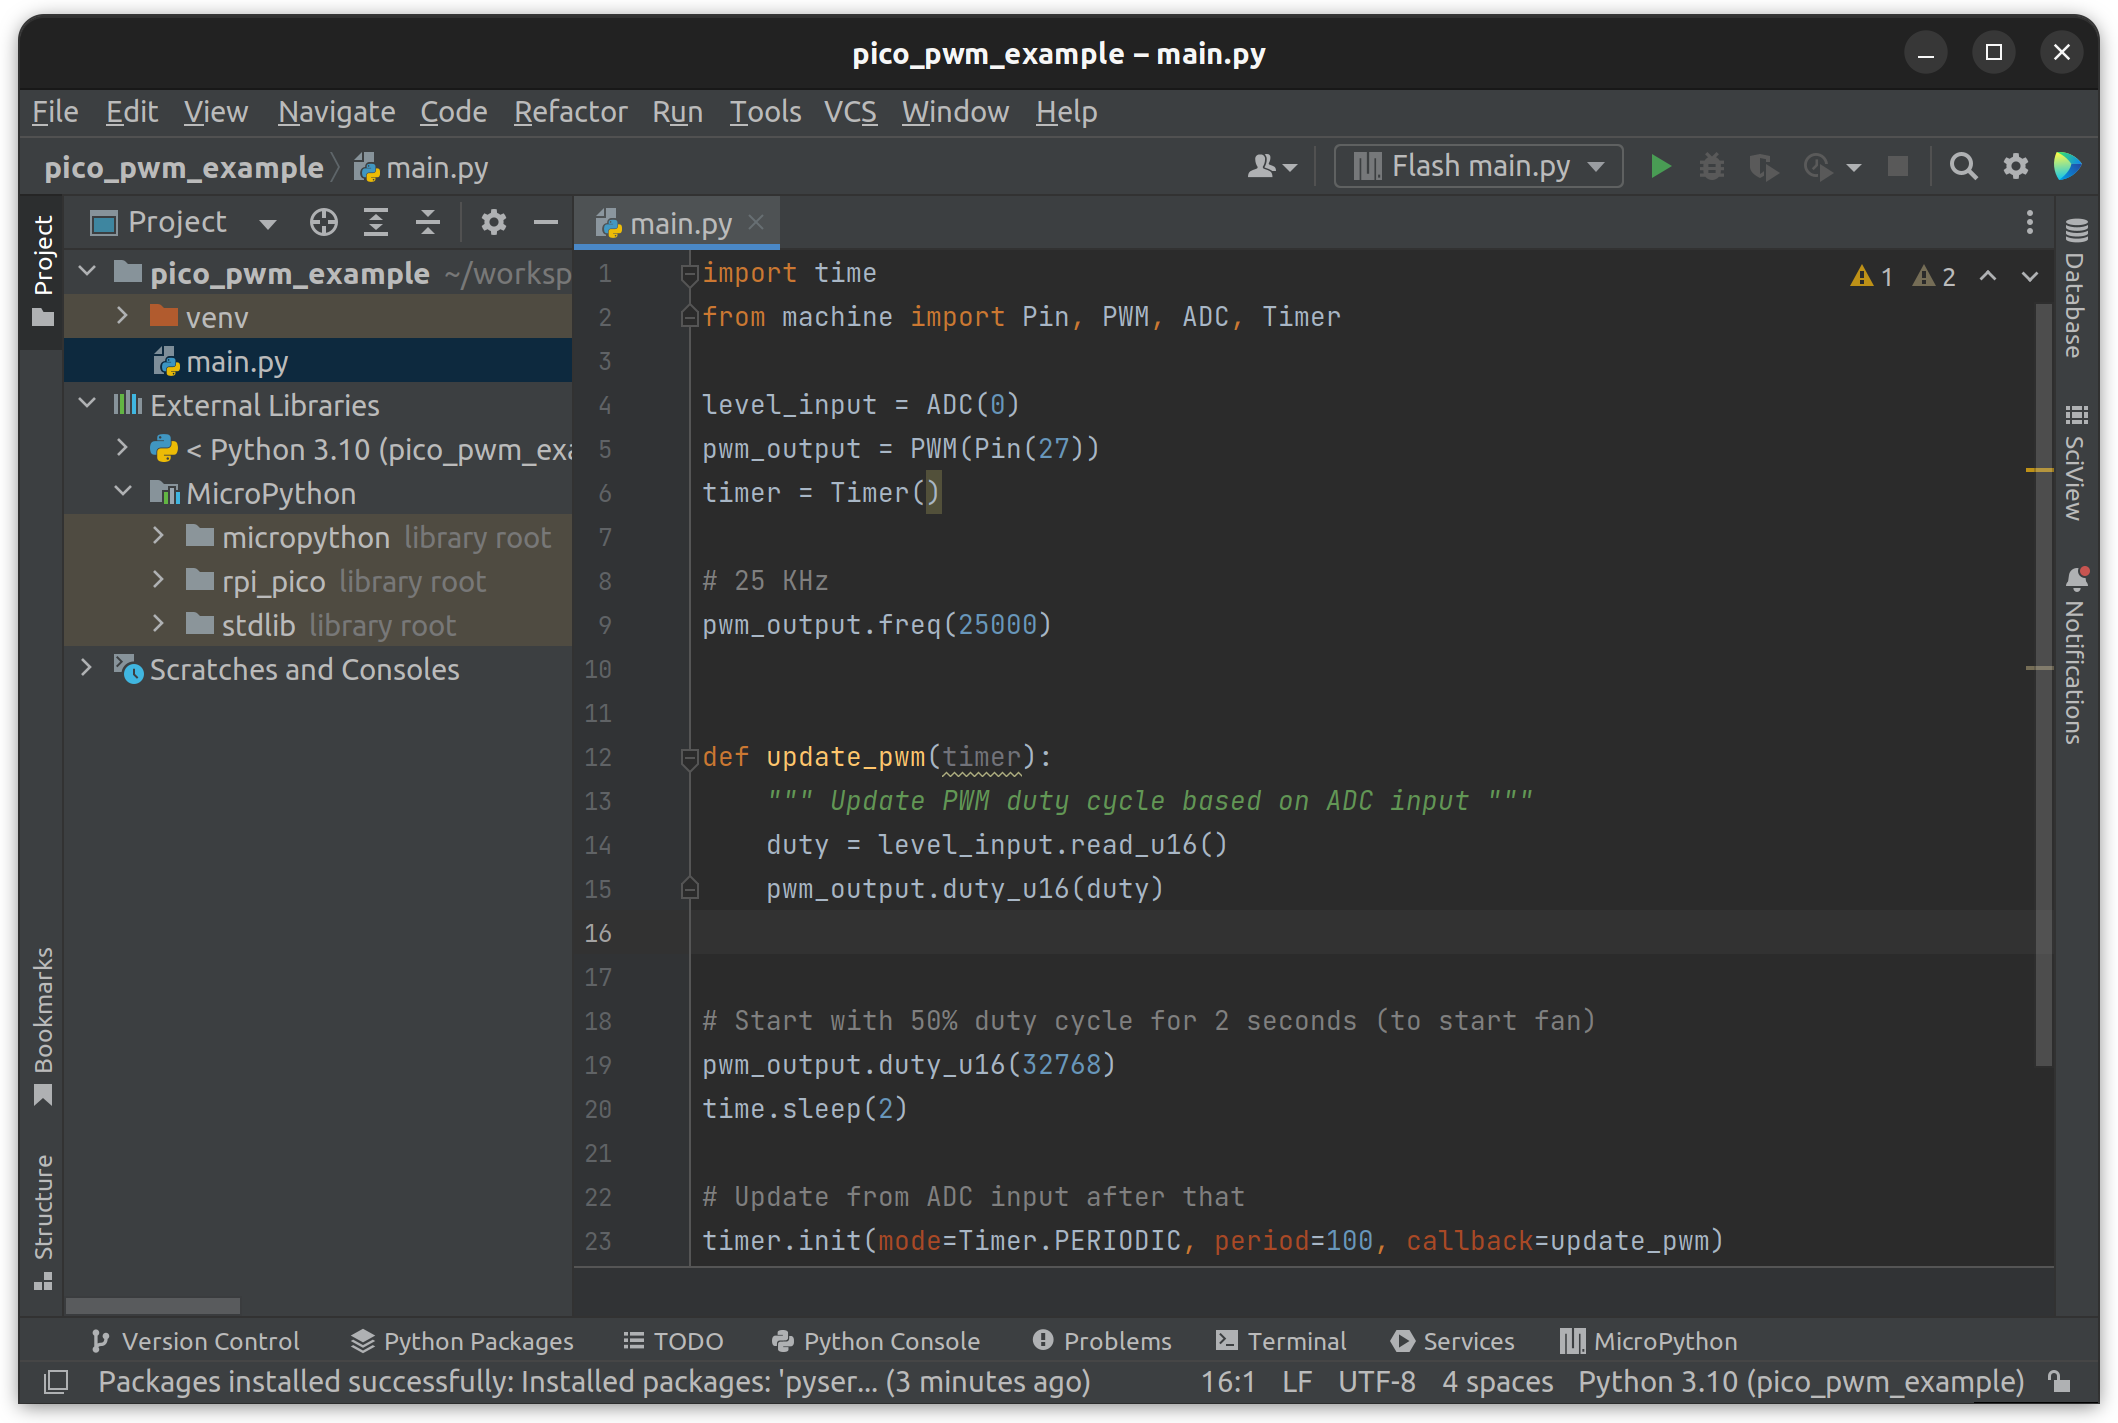The height and width of the screenshot is (1423, 2118).
Task: Expand the rpi_pico library root
Action: pos(158,580)
